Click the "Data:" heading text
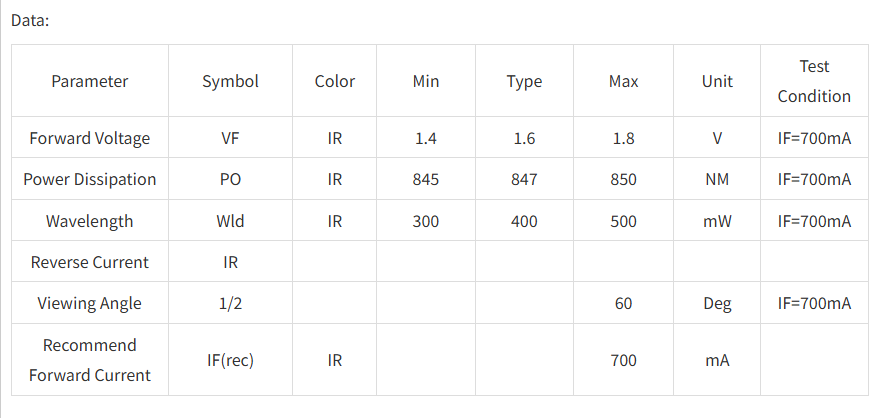Image resolution: width=878 pixels, height=418 pixels. point(30,20)
